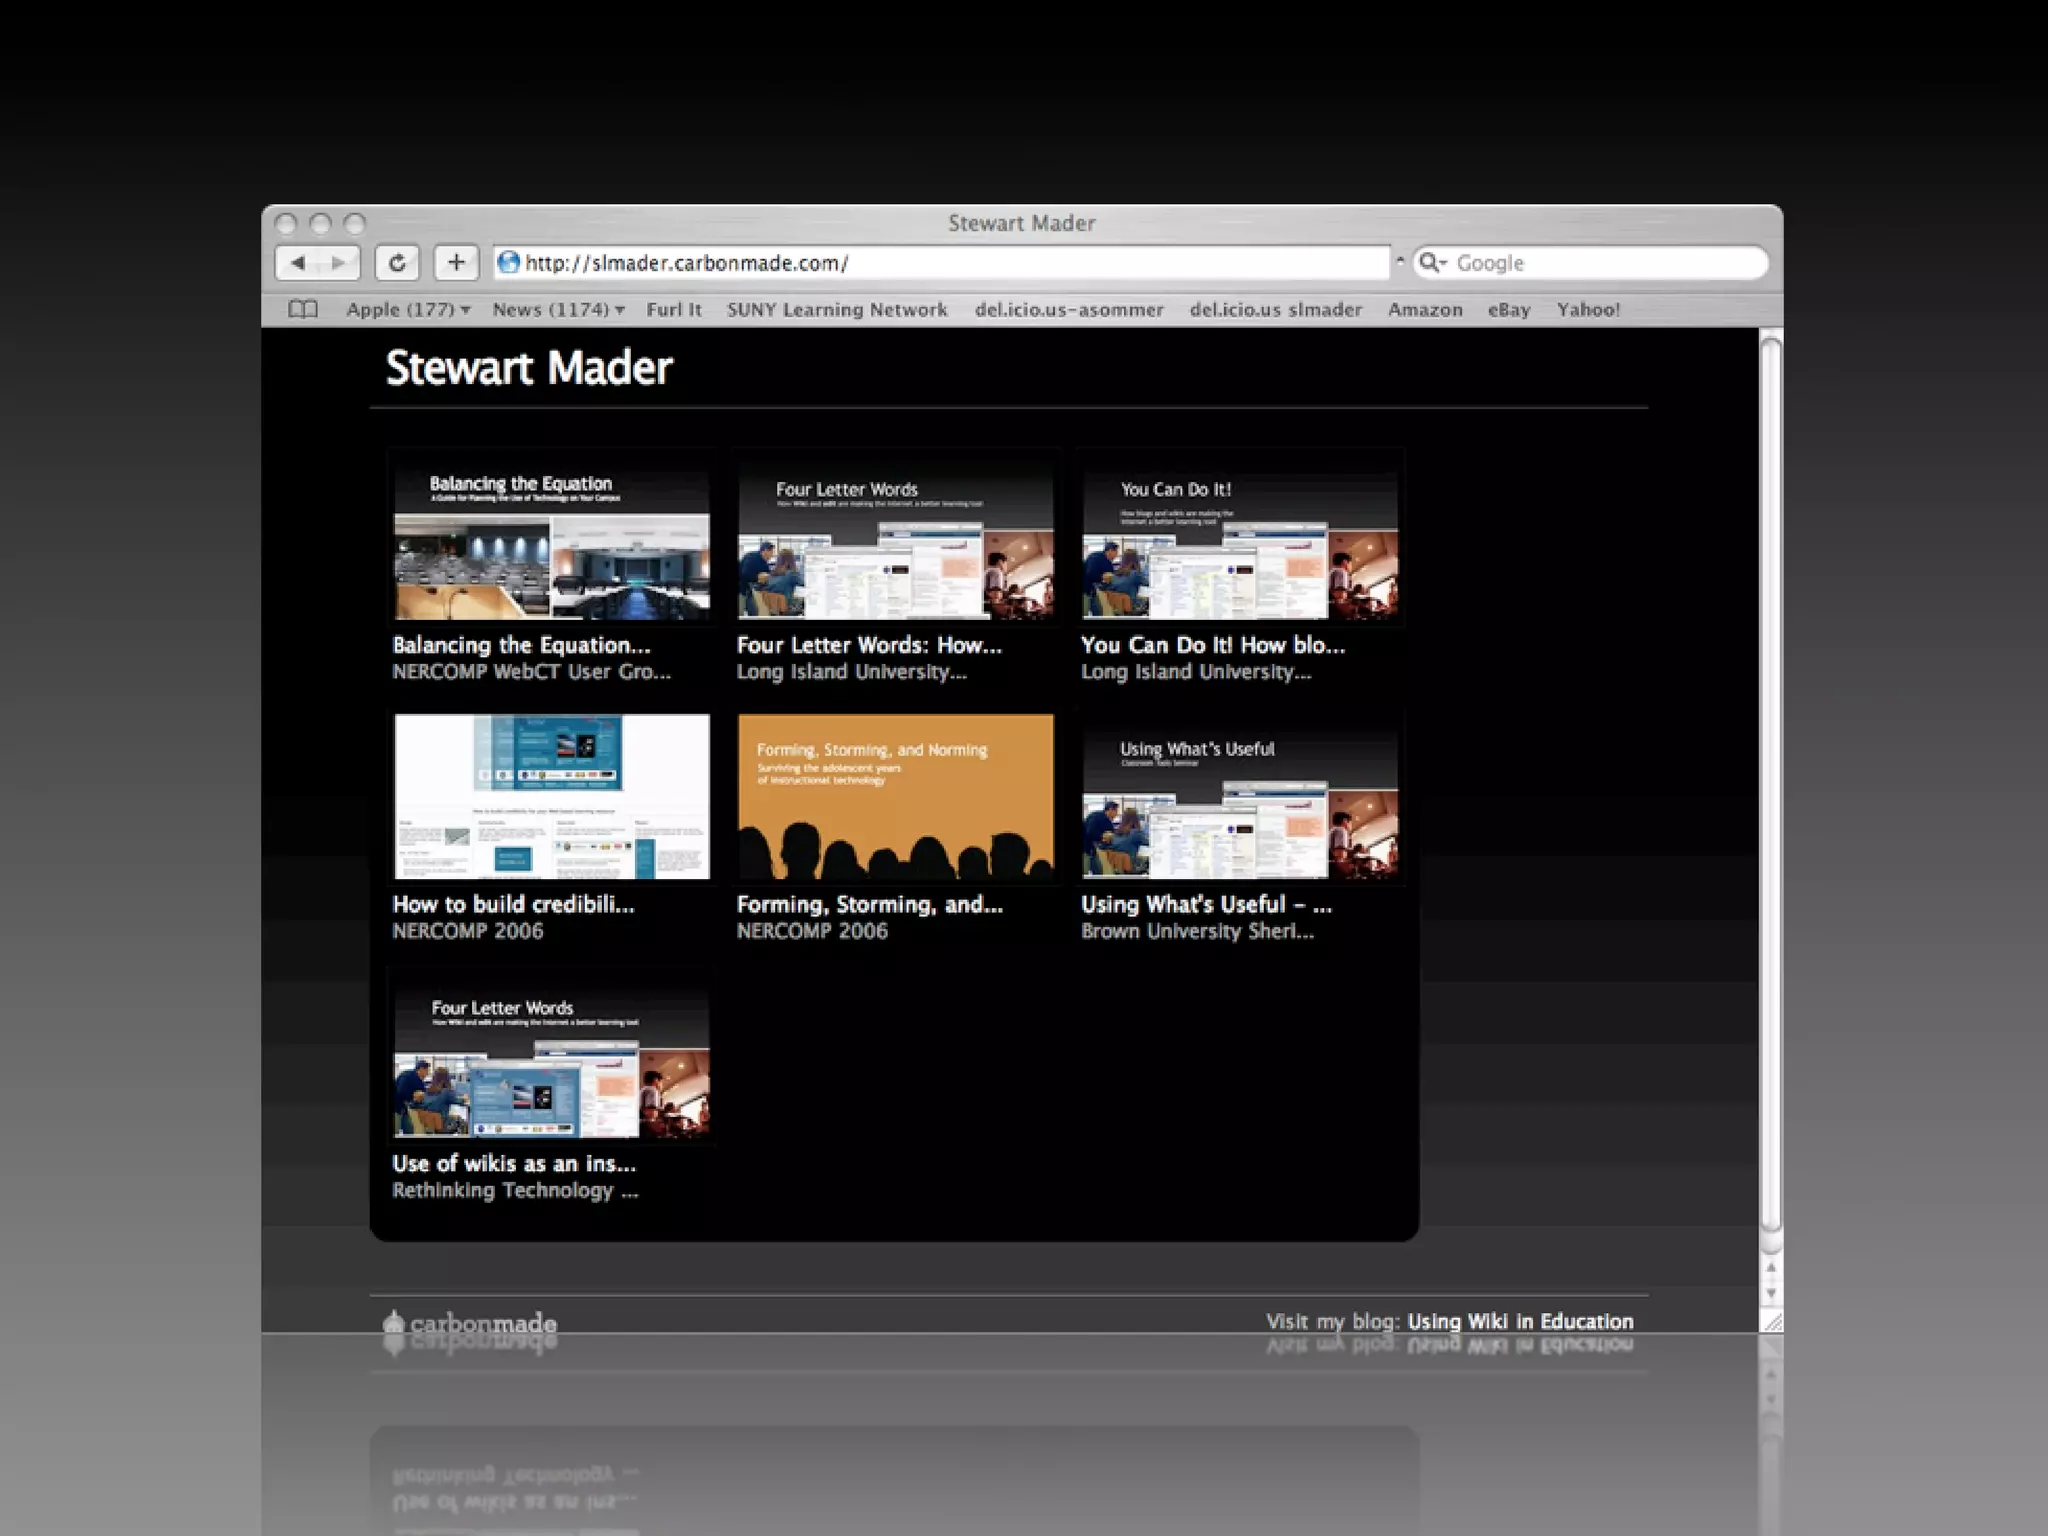2048x1536 pixels.
Task: Open the Using What's Useful thumbnail
Action: pyautogui.click(x=1240, y=796)
